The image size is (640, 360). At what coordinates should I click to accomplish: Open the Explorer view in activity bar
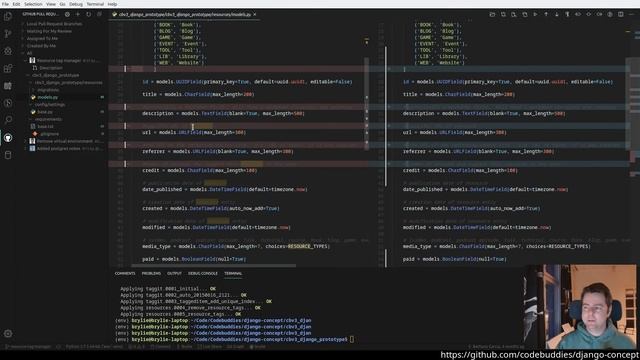pos(8,17)
